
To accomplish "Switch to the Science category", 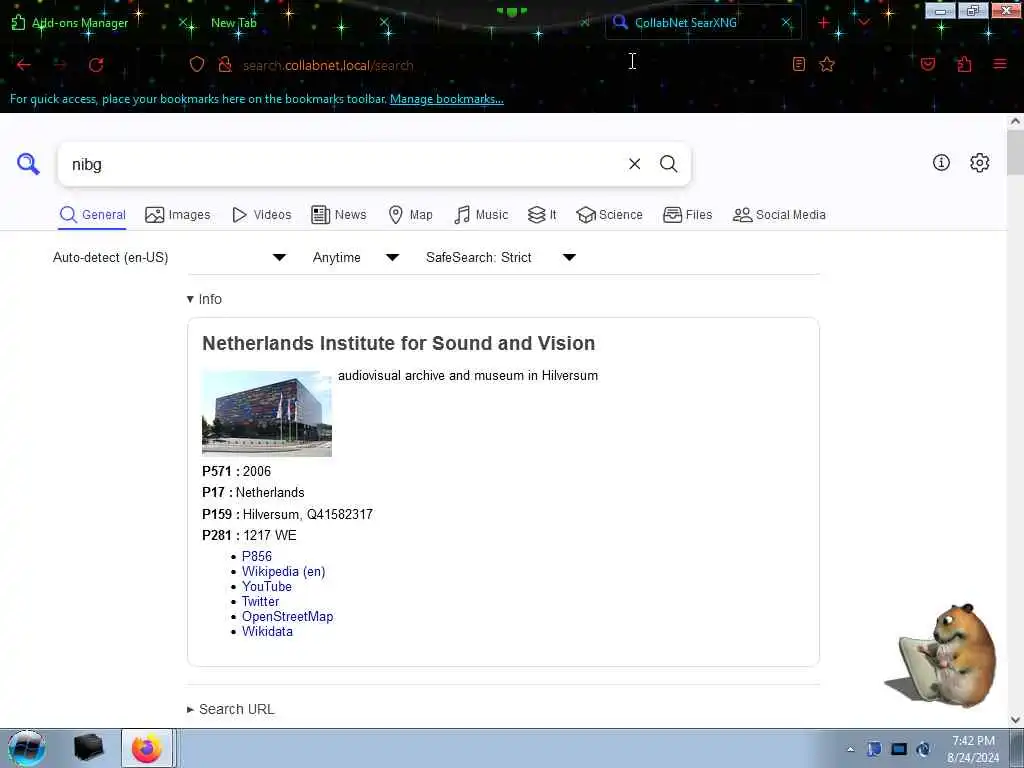I will pyautogui.click(x=609, y=215).
